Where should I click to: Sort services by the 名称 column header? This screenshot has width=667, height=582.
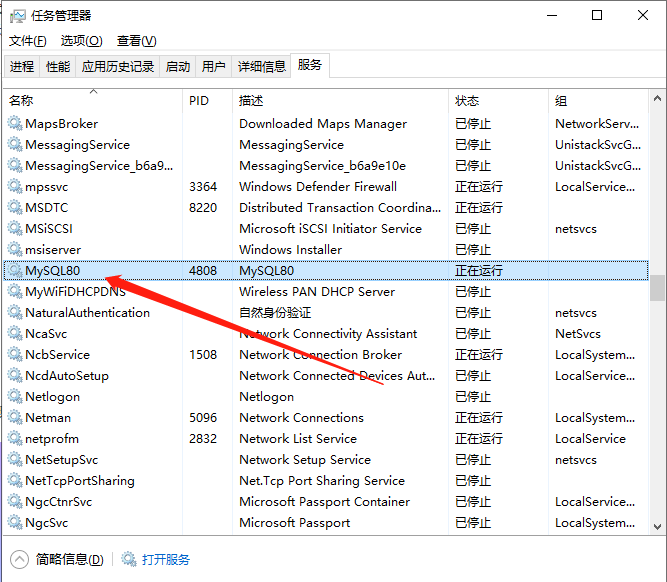93,100
